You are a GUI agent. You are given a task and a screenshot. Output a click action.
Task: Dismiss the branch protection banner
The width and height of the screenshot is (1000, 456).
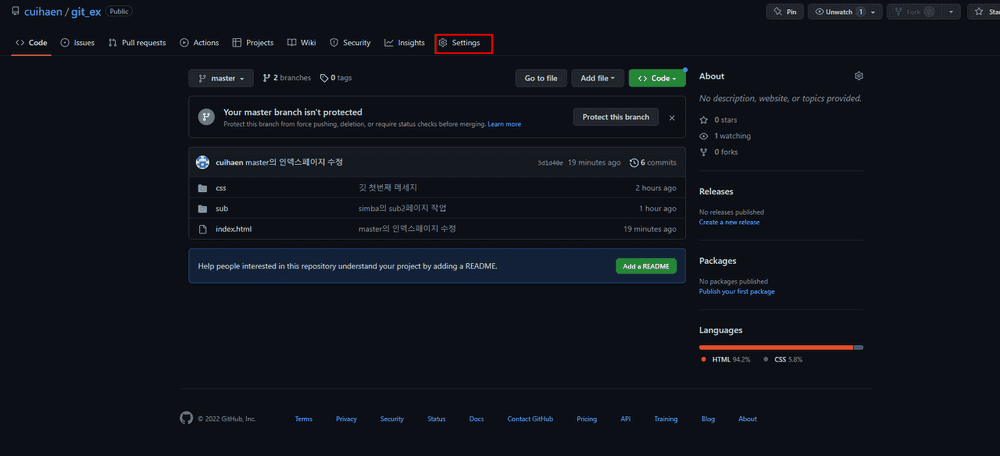(672, 117)
